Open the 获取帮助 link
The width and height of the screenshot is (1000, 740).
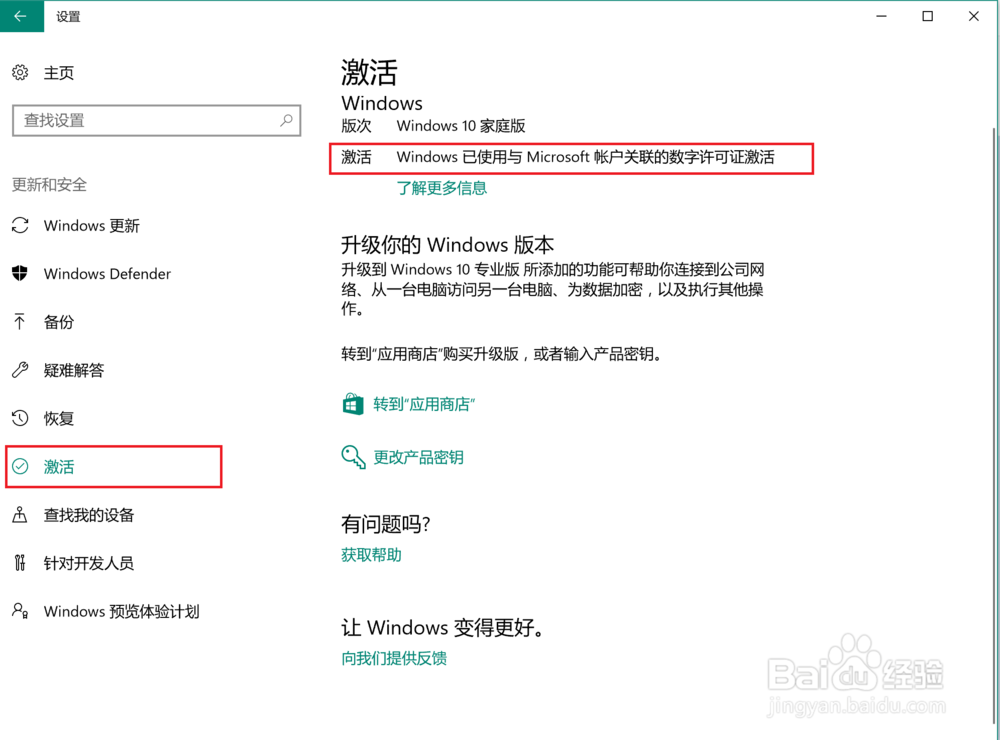(371, 555)
